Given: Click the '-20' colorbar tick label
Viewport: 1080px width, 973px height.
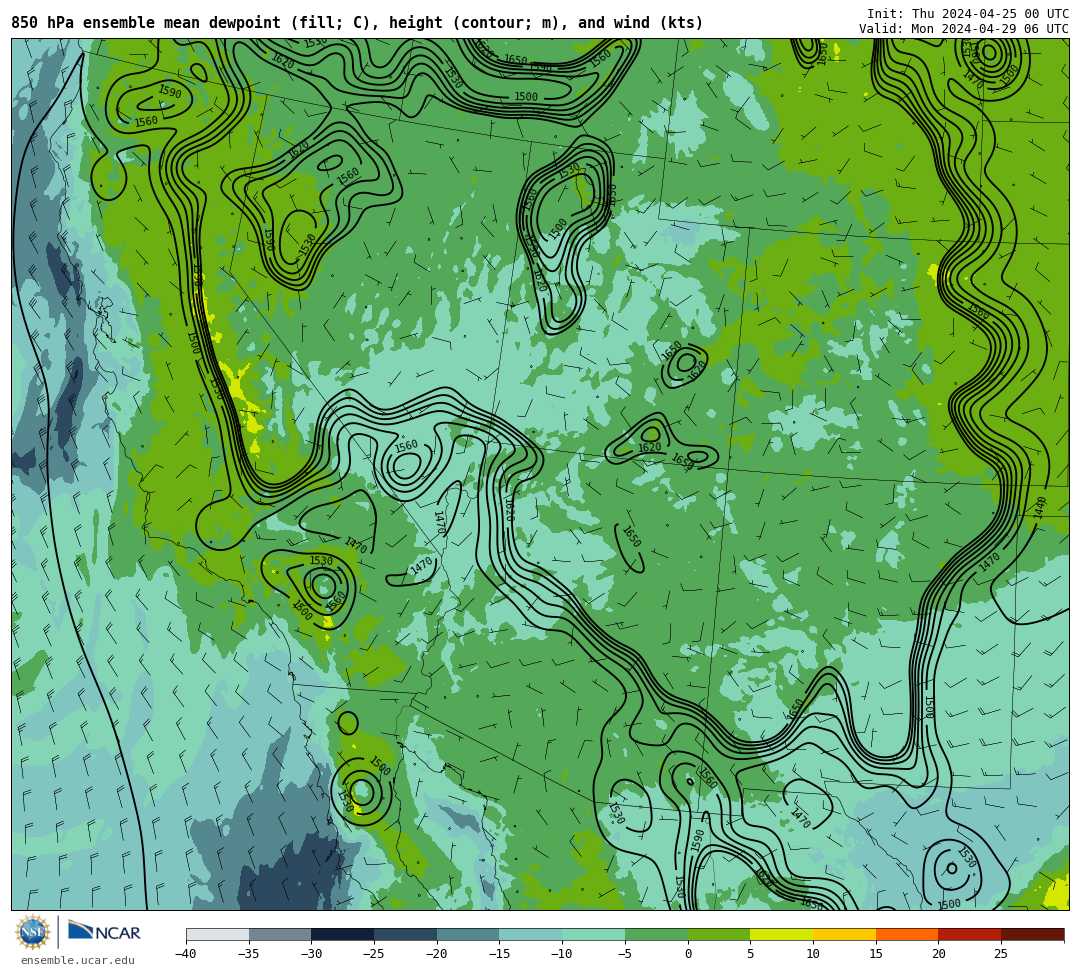Looking at the screenshot, I should click(437, 954).
